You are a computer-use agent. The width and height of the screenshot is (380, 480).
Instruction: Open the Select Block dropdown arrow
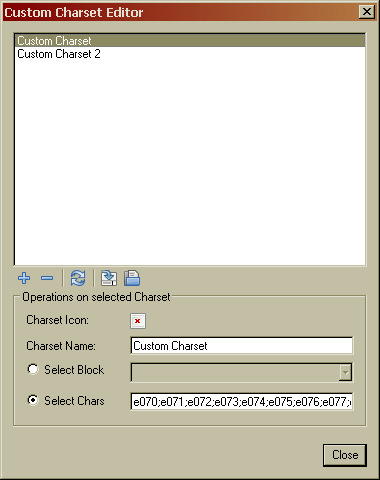click(x=345, y=372)
